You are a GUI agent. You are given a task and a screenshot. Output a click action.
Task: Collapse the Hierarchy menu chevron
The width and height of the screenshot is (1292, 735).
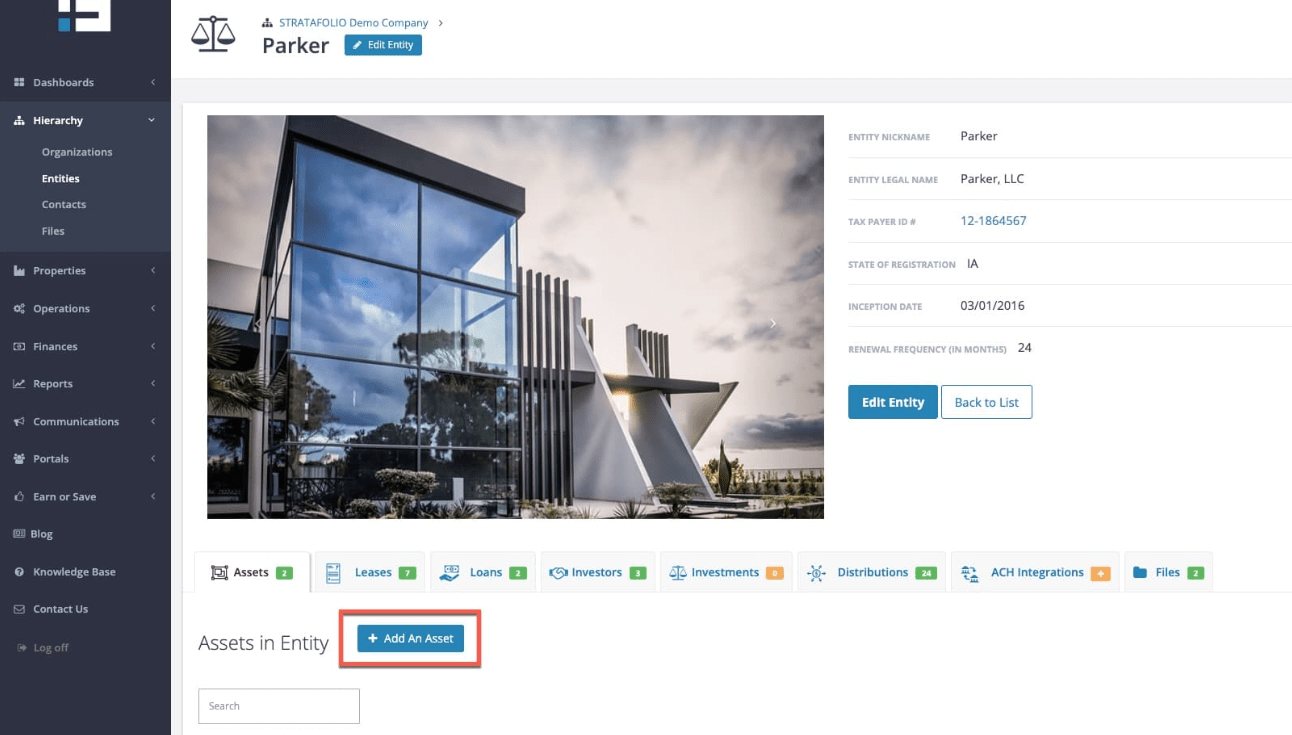(x=152, y=120)
